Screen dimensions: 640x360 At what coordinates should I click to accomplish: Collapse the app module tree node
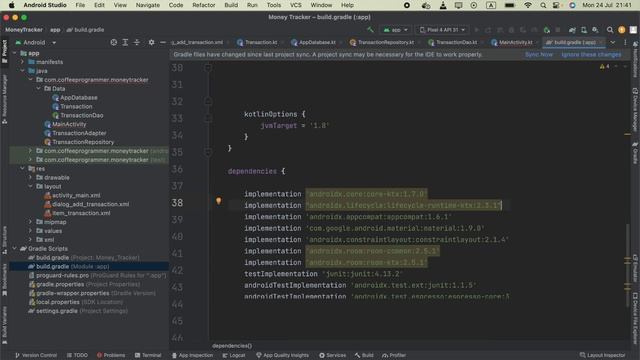(15, 53)
